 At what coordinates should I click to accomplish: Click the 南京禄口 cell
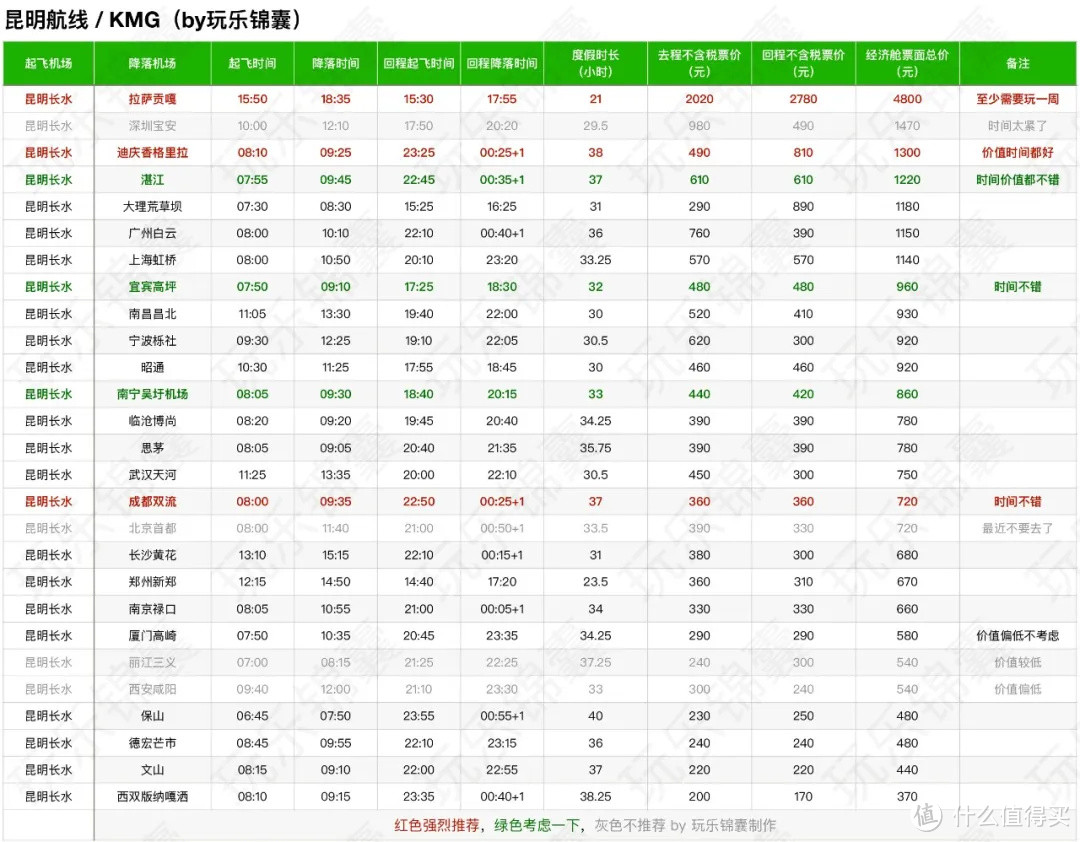click(152, 609)
